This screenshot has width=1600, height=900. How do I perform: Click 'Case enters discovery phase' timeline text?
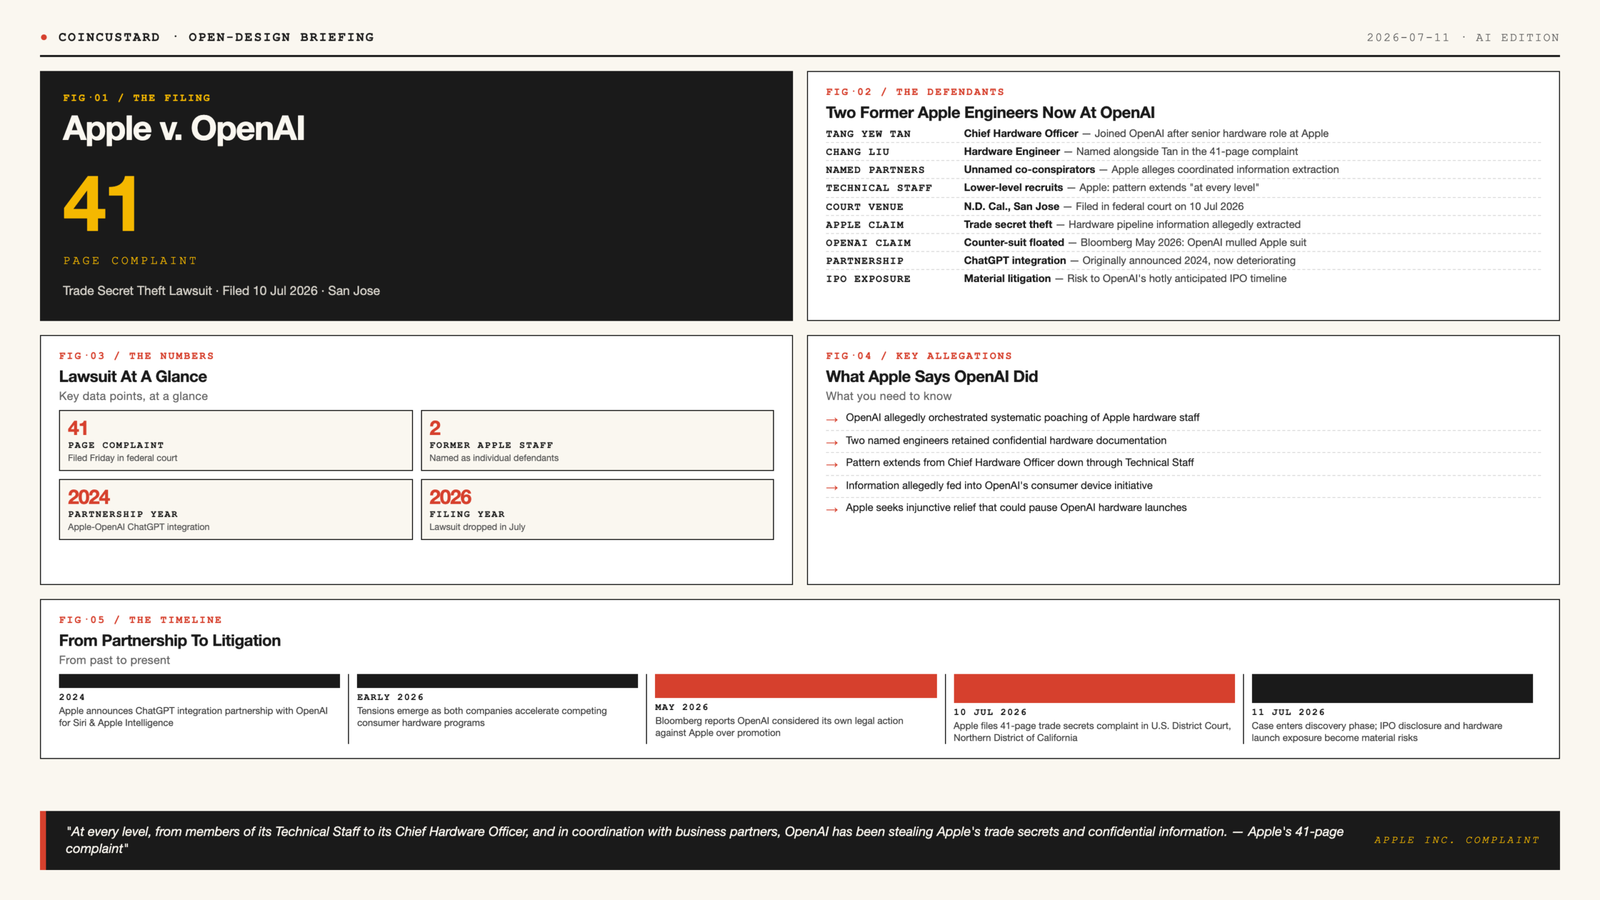click(x=1377, y=732)
